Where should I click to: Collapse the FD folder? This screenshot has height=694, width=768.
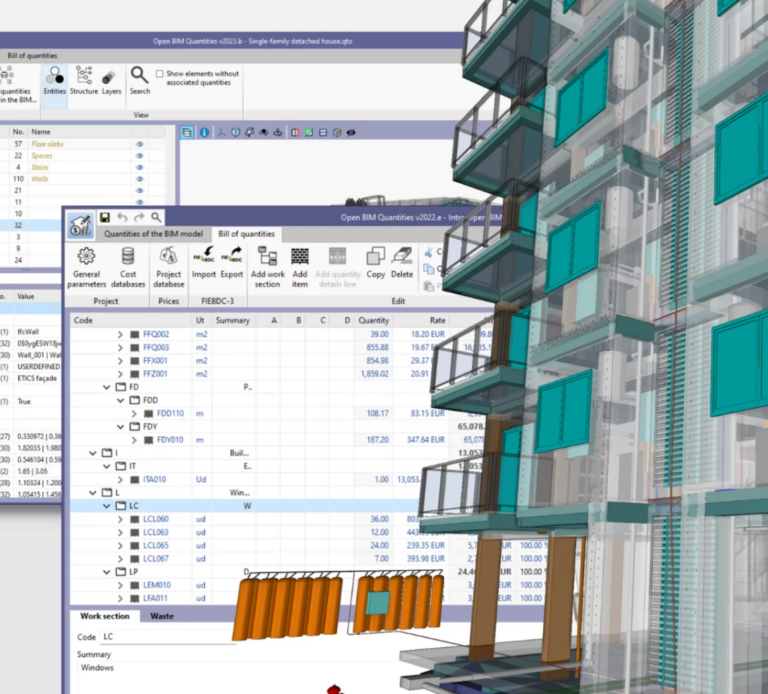click(x=107, y=386)
